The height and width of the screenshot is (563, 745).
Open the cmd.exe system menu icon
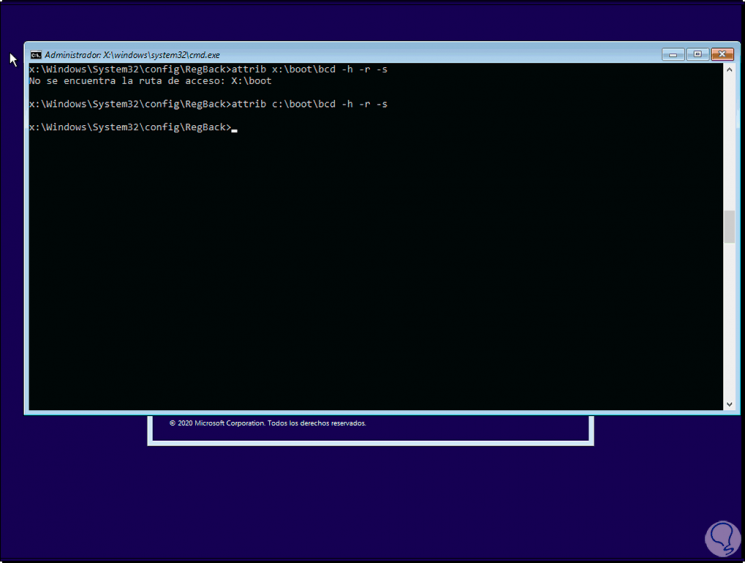(36, 55)
